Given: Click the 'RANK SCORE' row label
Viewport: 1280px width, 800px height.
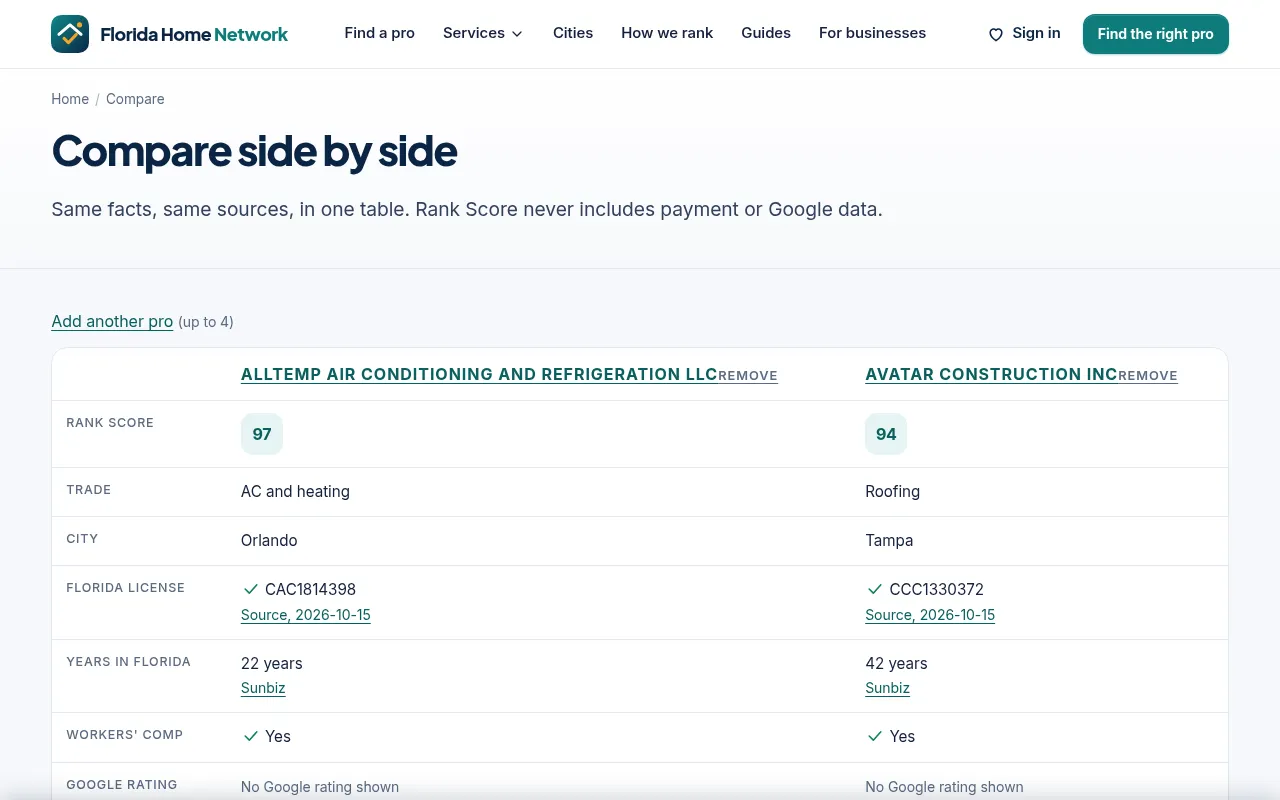Looking at the screenshot, I should (x=110, y=423).
